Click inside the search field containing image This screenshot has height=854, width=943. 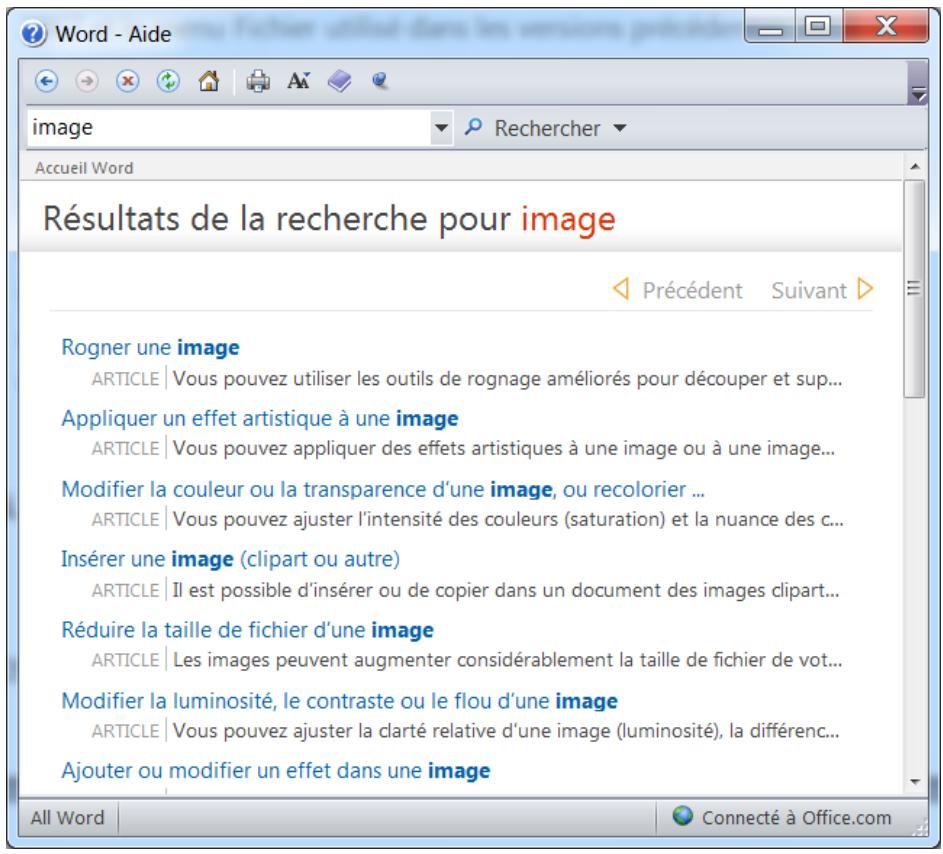click(x=229, y=127)
